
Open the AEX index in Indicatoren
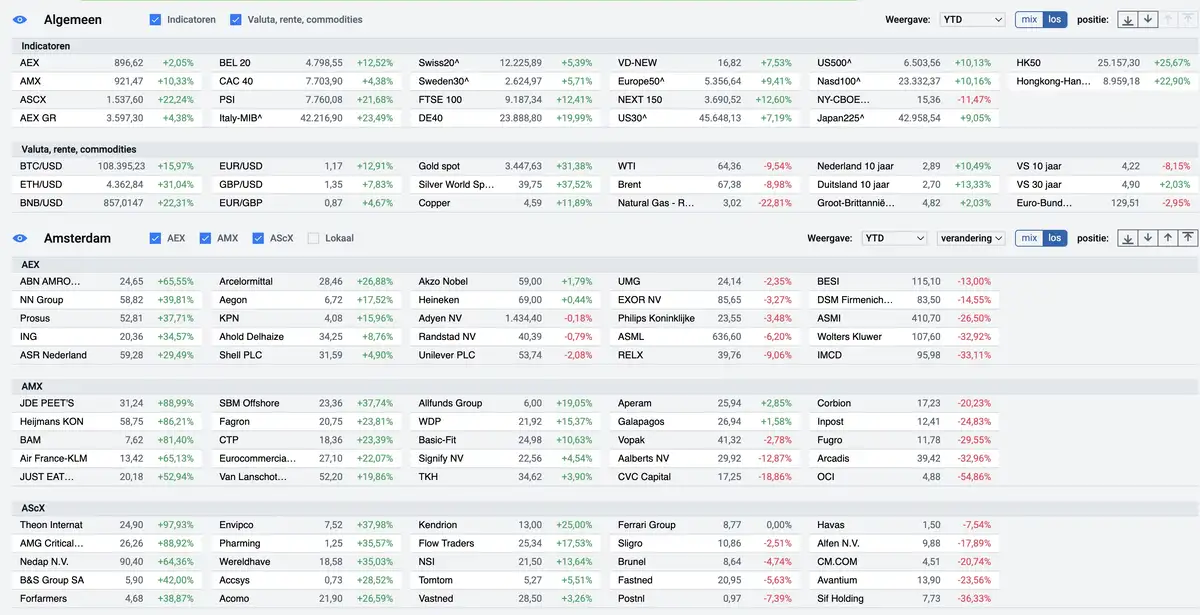tap(29, 63)
